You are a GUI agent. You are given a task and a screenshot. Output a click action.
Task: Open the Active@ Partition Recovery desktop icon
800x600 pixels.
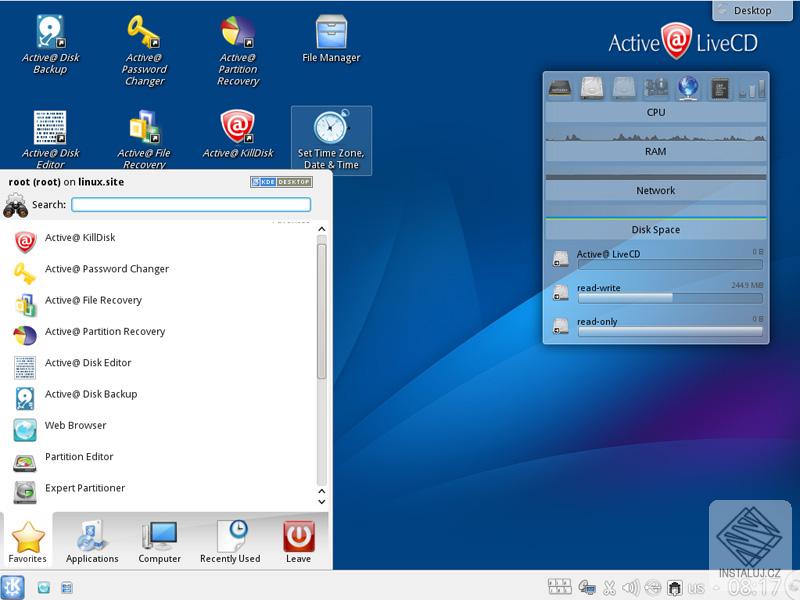point(238,50)
